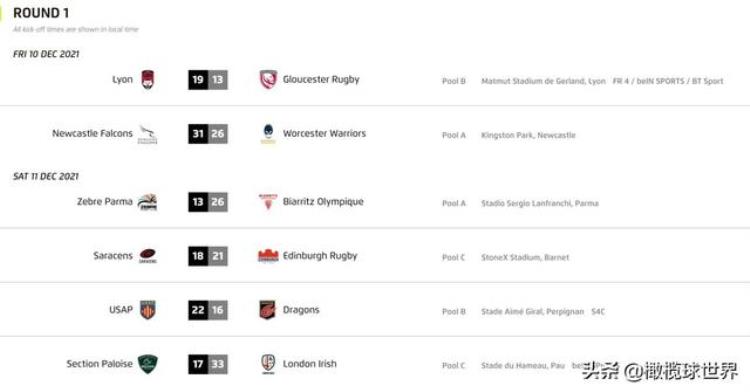Click the Worcester Warriors crest

[x=268, y=134]
